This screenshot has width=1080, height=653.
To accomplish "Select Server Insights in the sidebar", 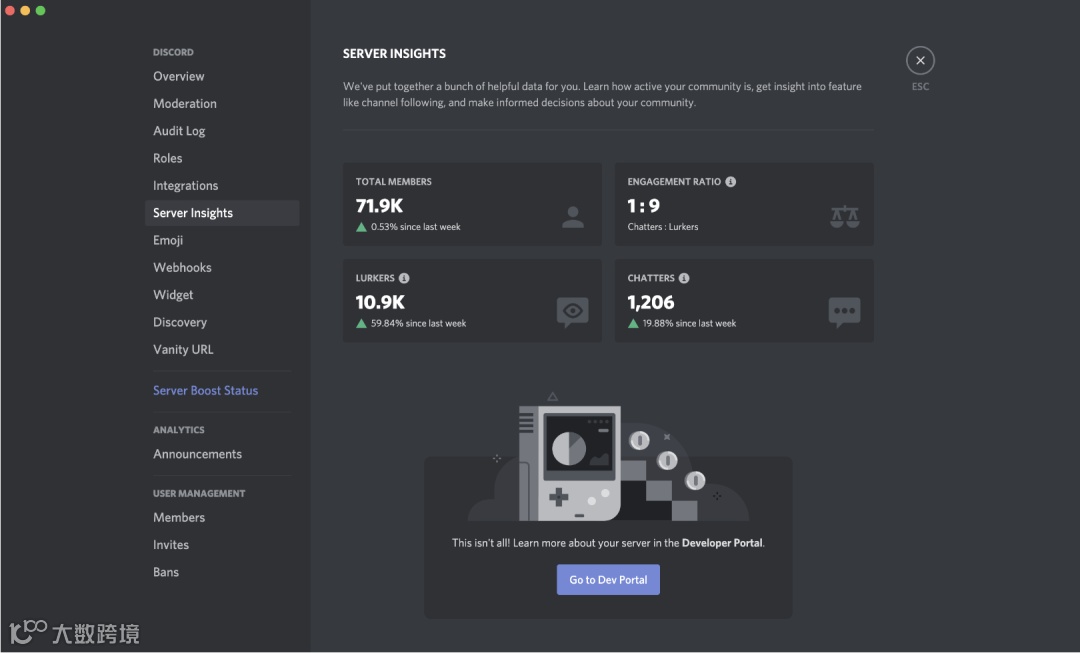I will click(x=222, y=213).
